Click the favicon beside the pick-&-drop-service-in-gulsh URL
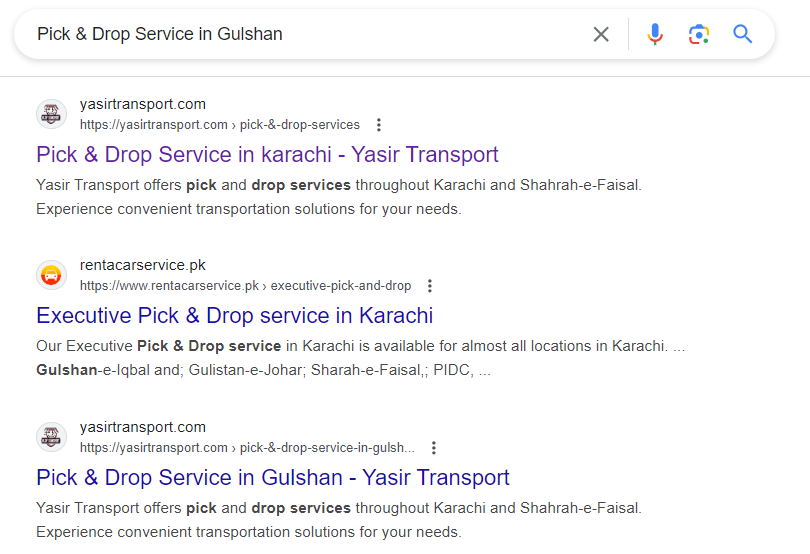Screen dimensions: 810x554 pos(52,437)
